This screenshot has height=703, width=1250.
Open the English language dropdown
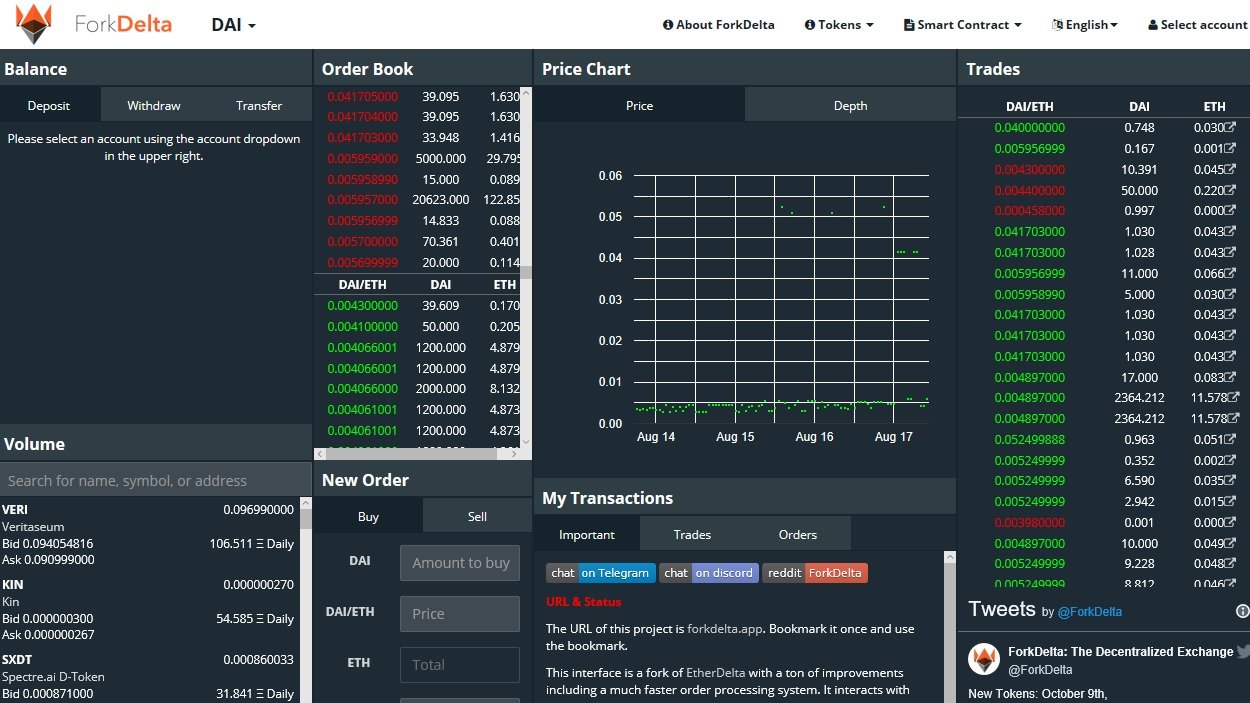(x=1085, y=25)
